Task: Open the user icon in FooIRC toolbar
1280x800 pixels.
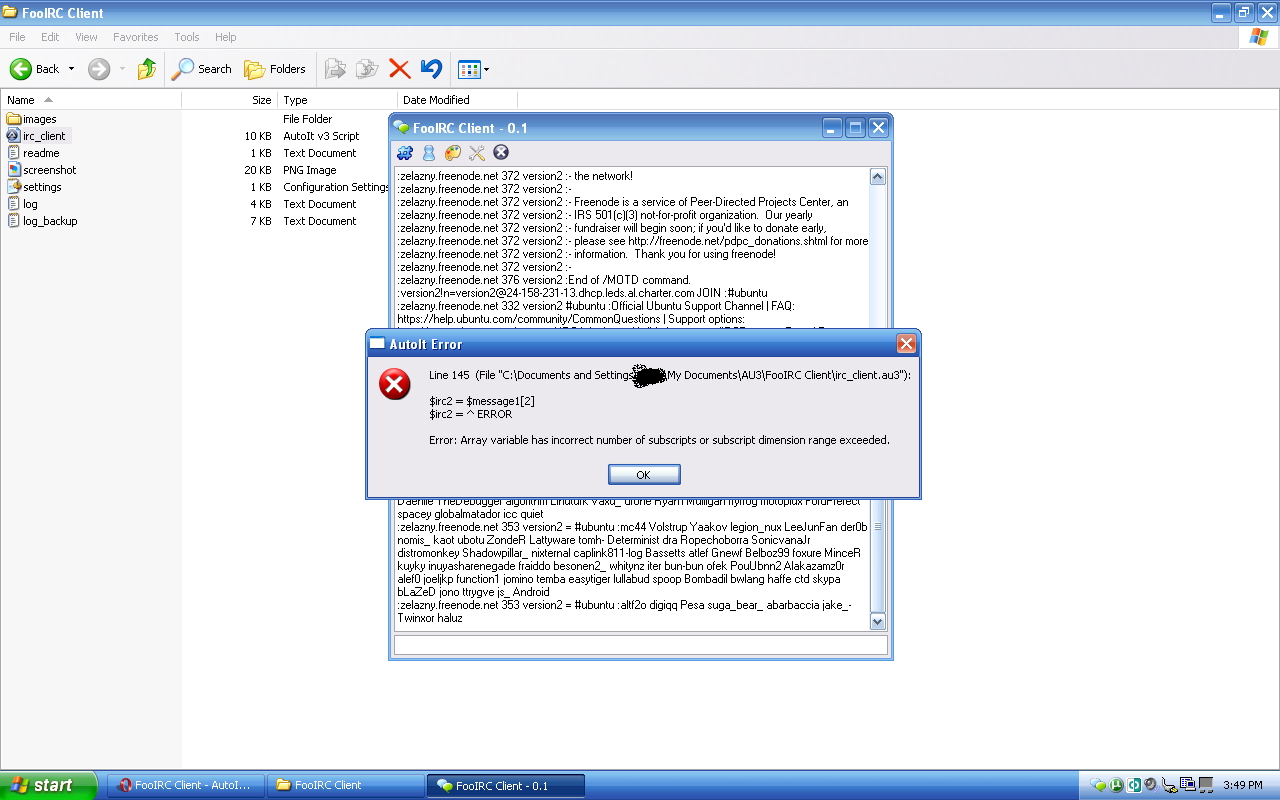Action: click(x=429, y=153)
